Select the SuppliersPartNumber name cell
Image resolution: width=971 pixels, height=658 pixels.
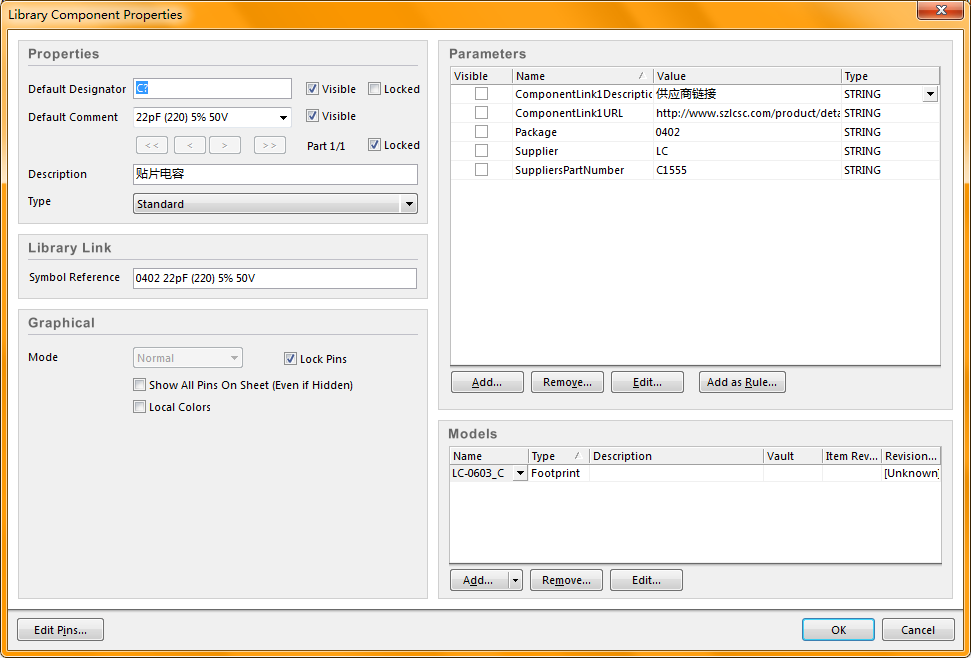(582, 170)
